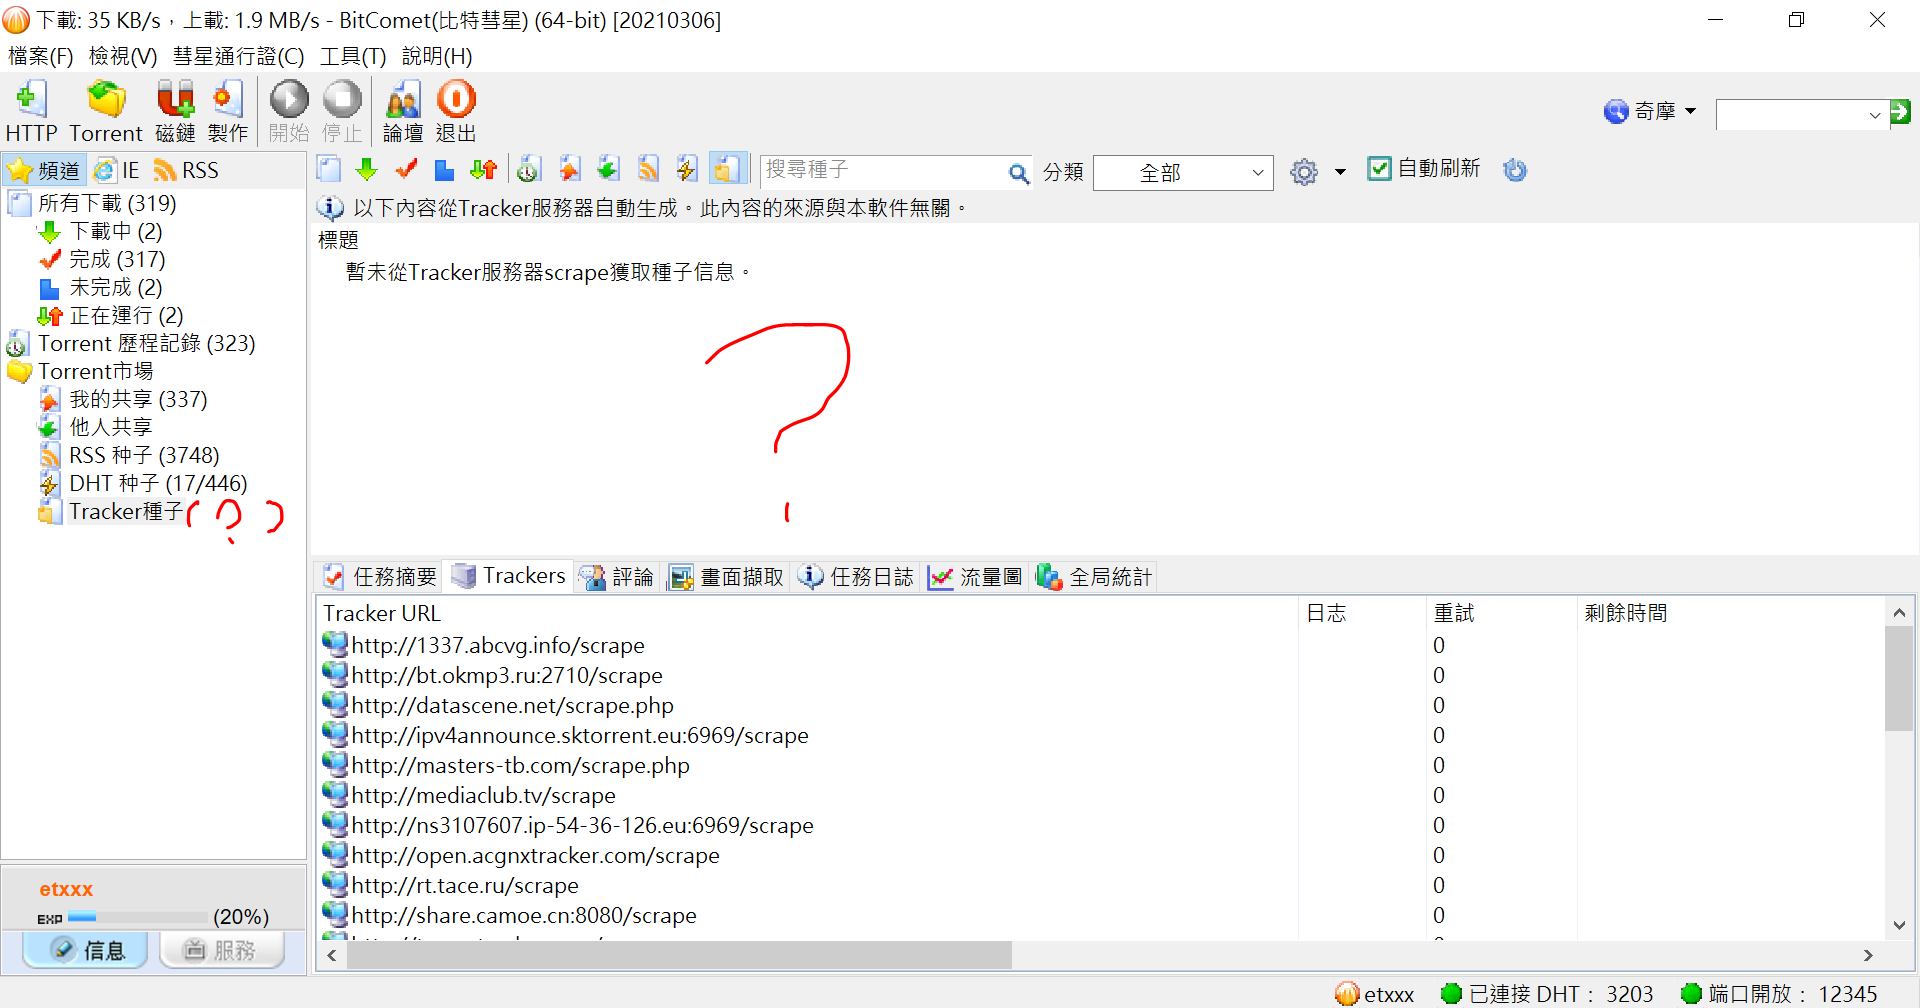Click the DHT torrents lightning filter icon

click(687, 170)
